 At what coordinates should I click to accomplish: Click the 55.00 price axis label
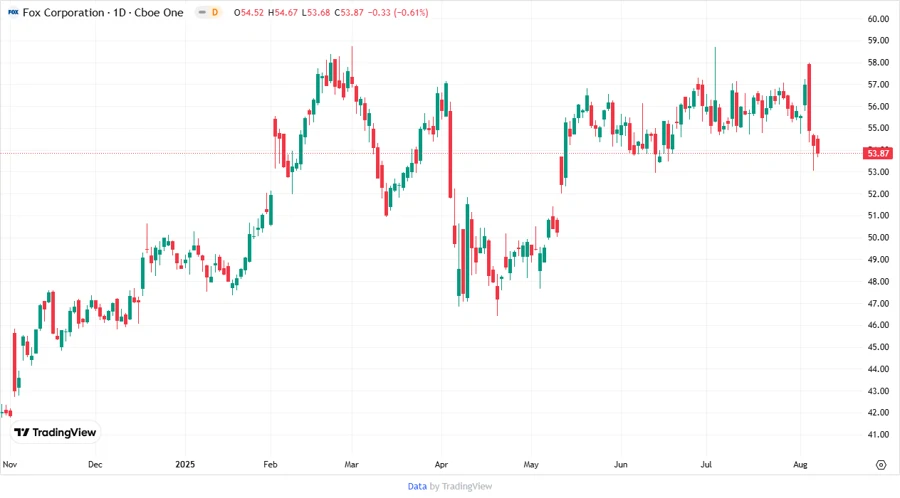pos(878,128)
